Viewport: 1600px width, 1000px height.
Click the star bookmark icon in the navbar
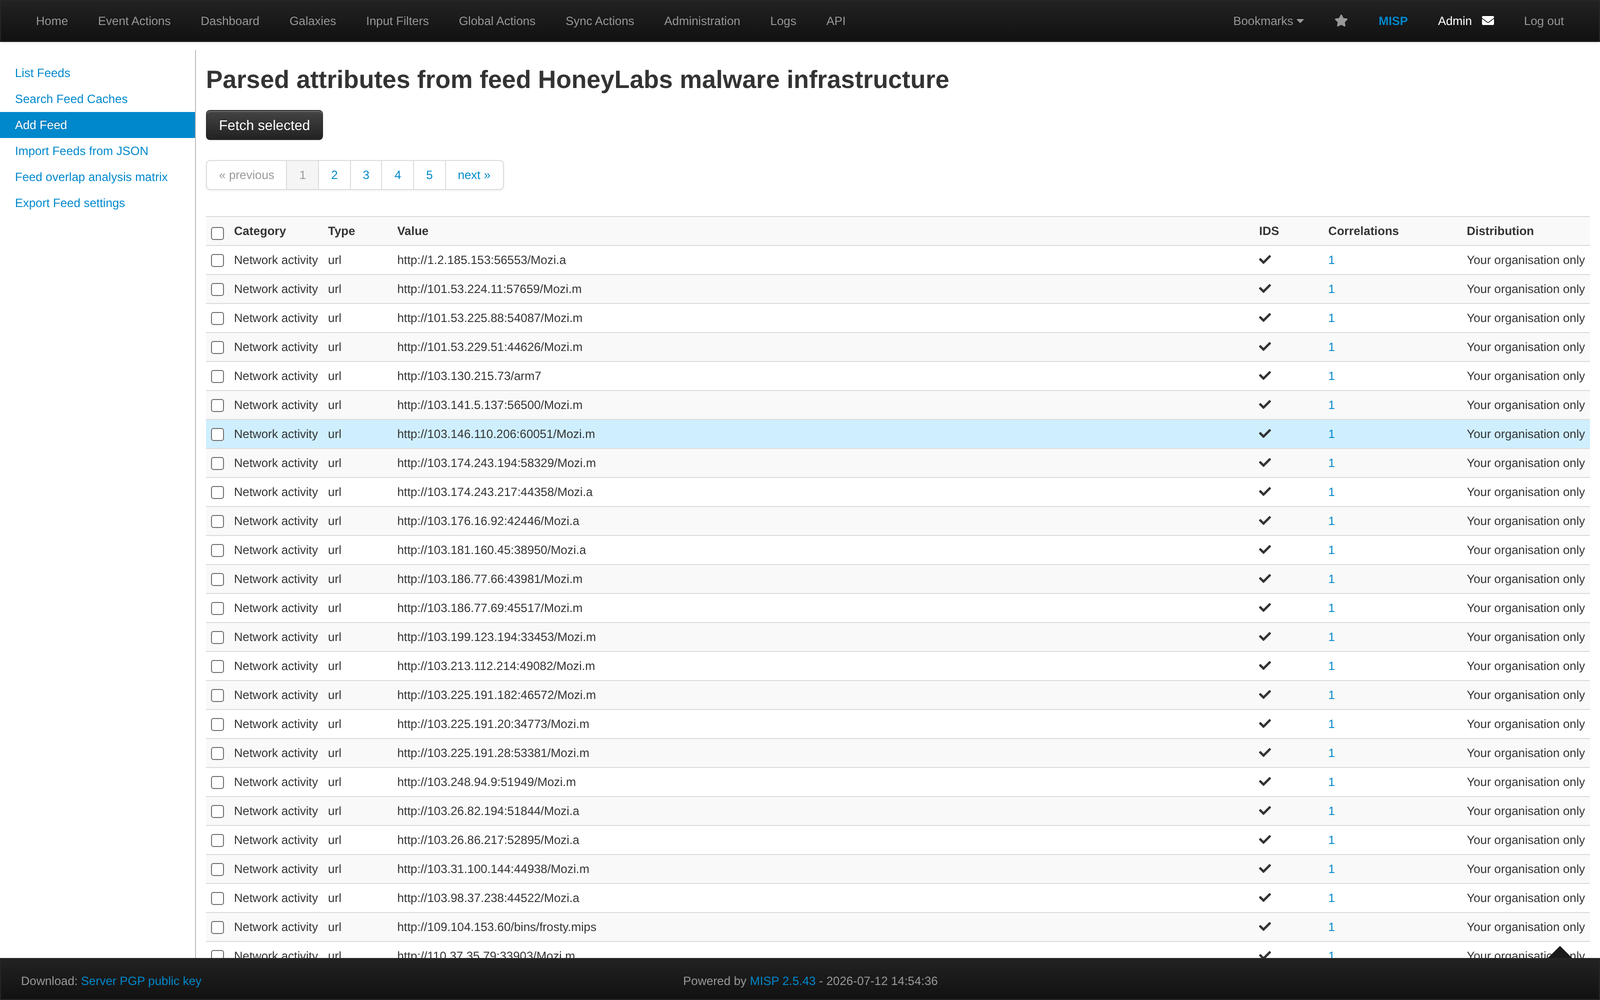(1341, 21)
